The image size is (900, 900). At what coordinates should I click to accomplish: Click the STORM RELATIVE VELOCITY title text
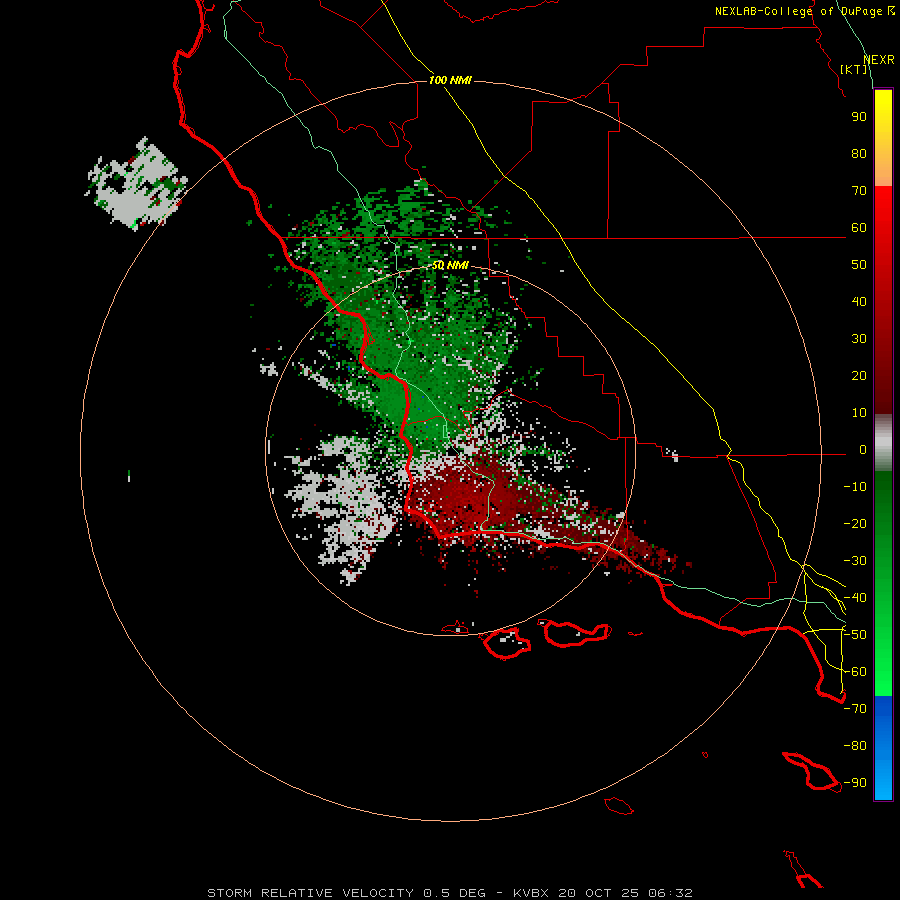[x=310, y=893]
